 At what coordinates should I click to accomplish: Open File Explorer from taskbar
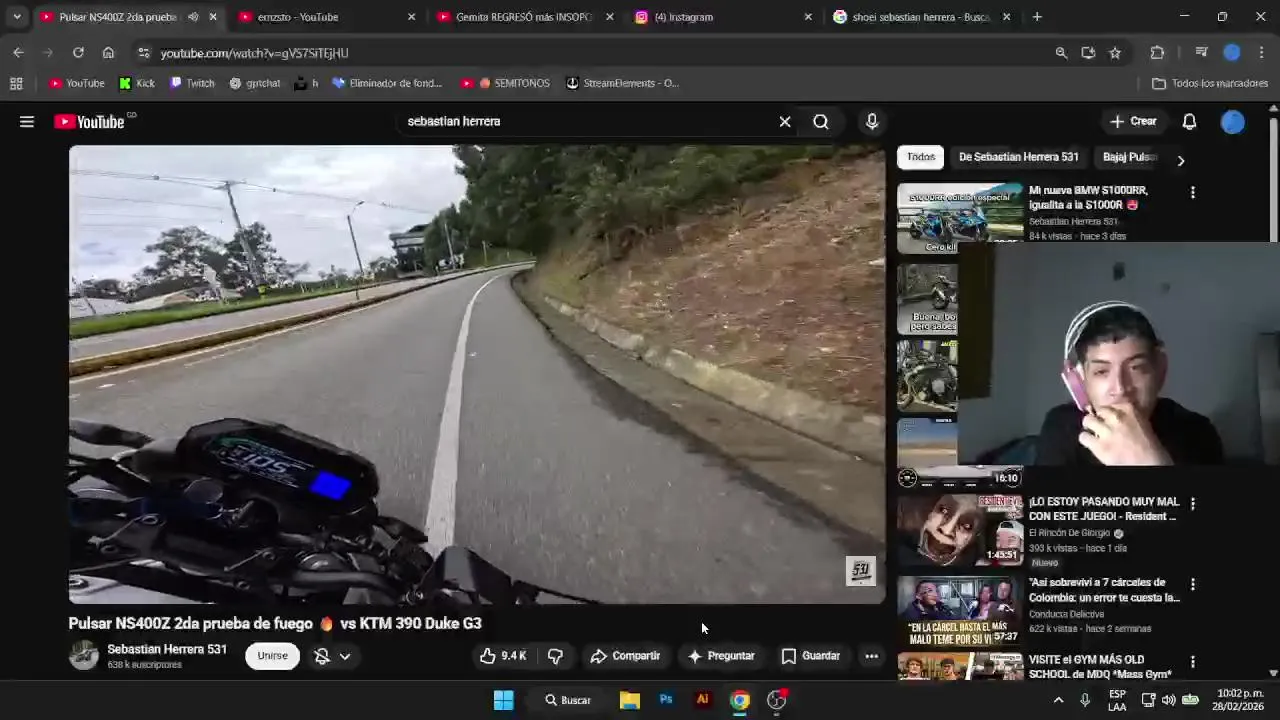pos(629,700)
